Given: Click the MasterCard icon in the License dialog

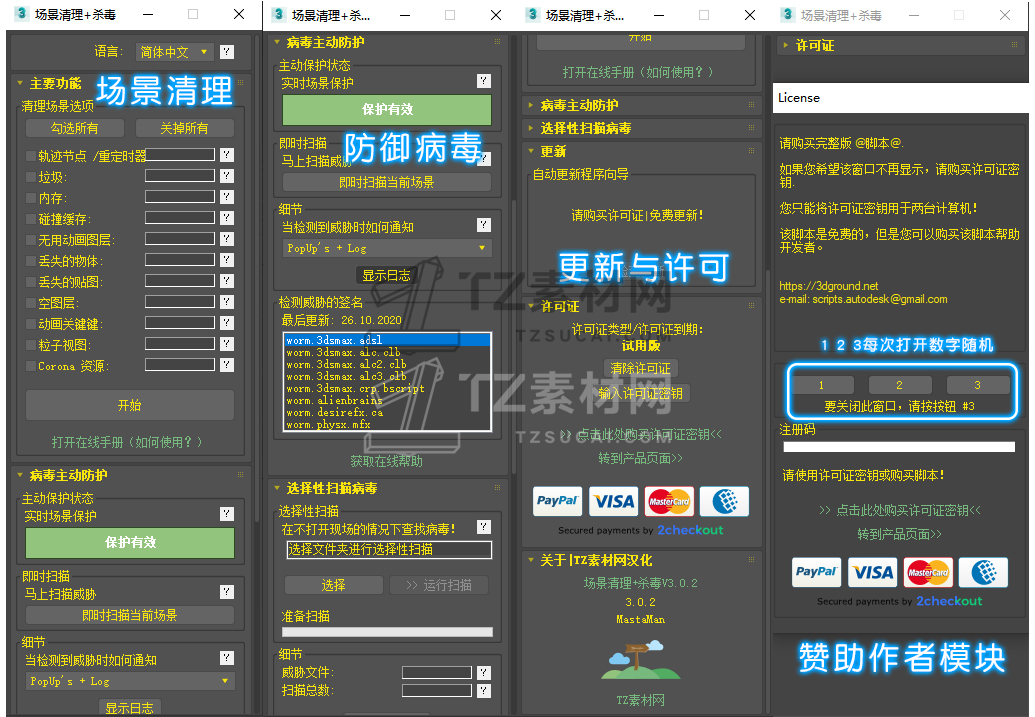Looking at the screenshot, I should point(927,572).
